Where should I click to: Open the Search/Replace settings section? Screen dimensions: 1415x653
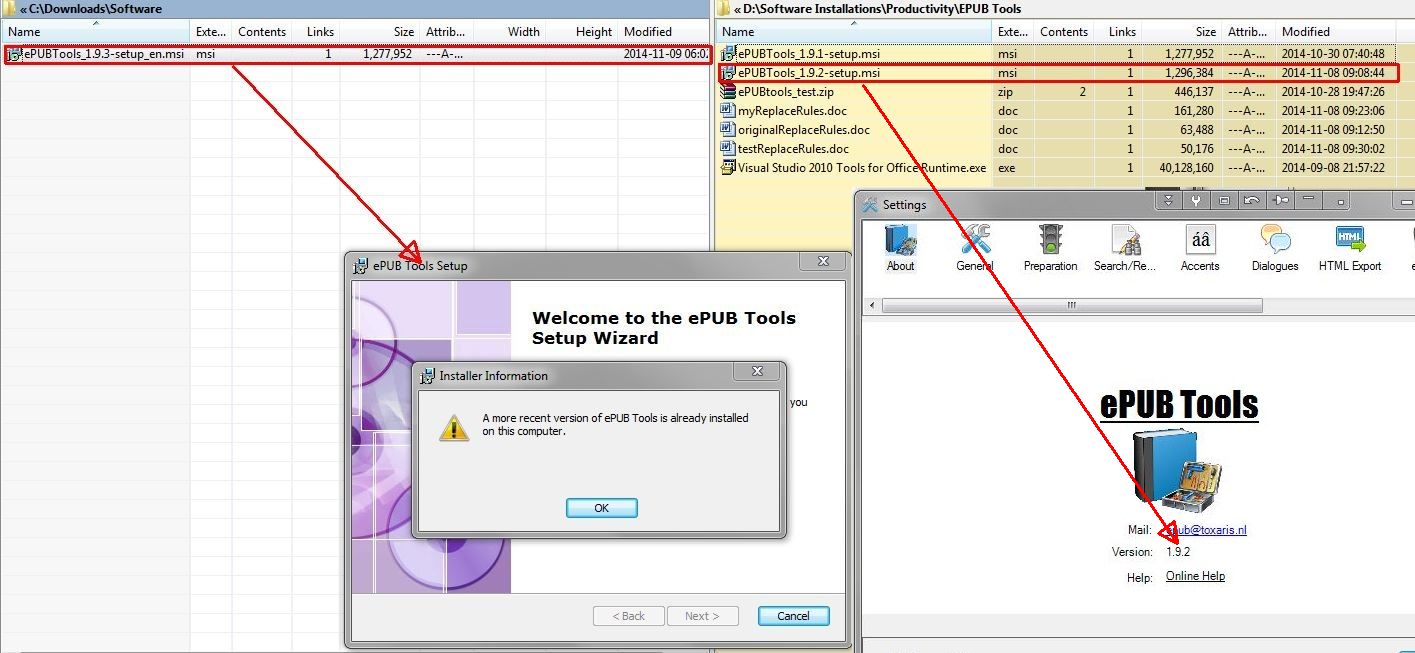pyautogui.click(x=1125, y=247)
